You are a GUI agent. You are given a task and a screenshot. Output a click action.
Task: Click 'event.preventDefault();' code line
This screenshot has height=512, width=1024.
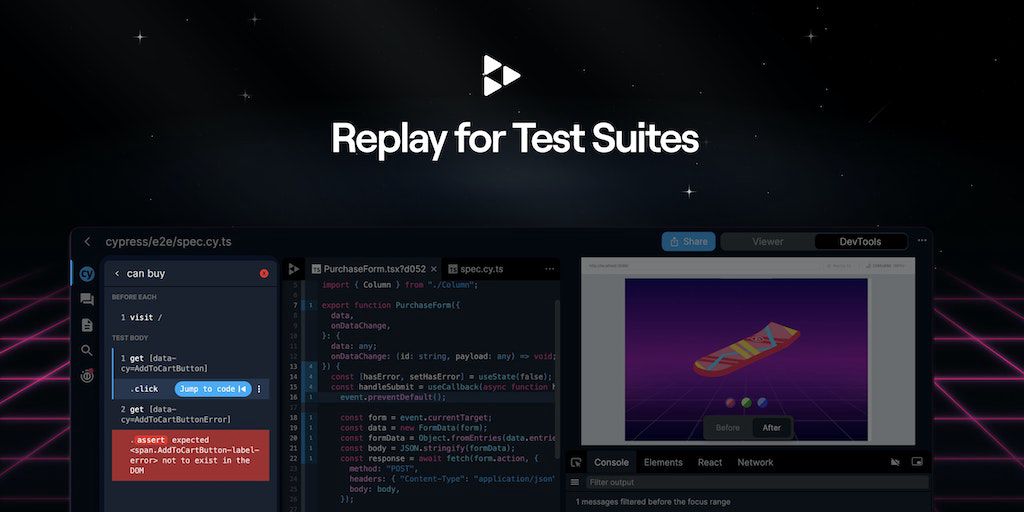coord(392,397)
